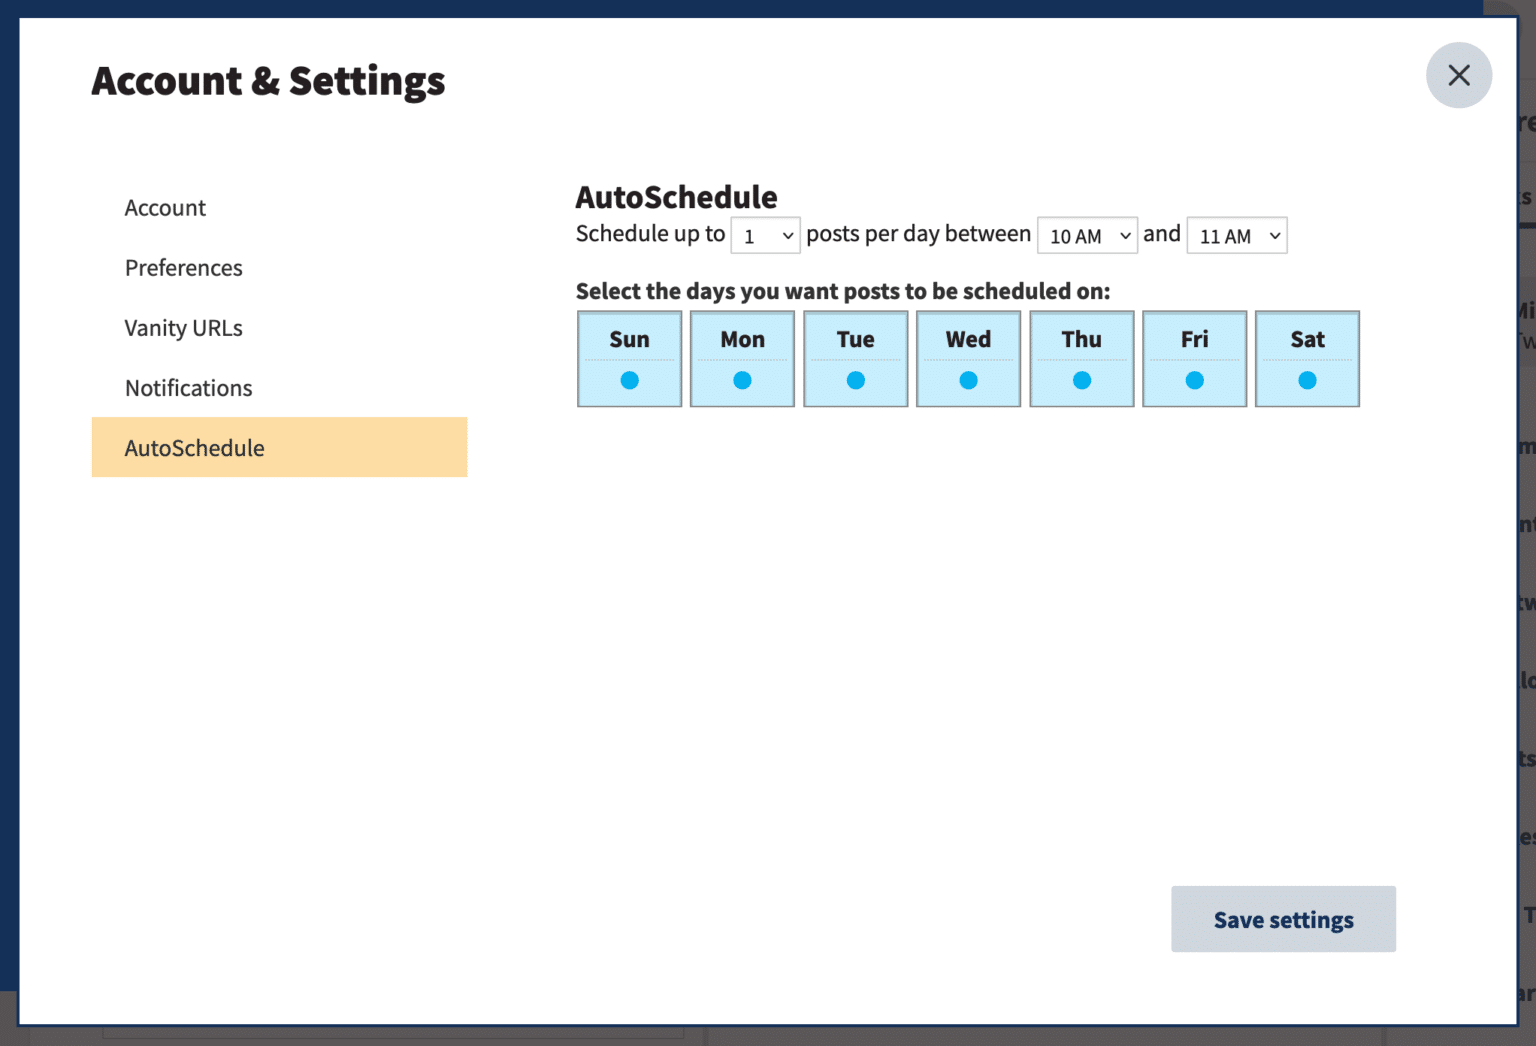Click the blue dot under Sat
The height and width of the screenshot is (1046, 1536).
pos(1307,380)
